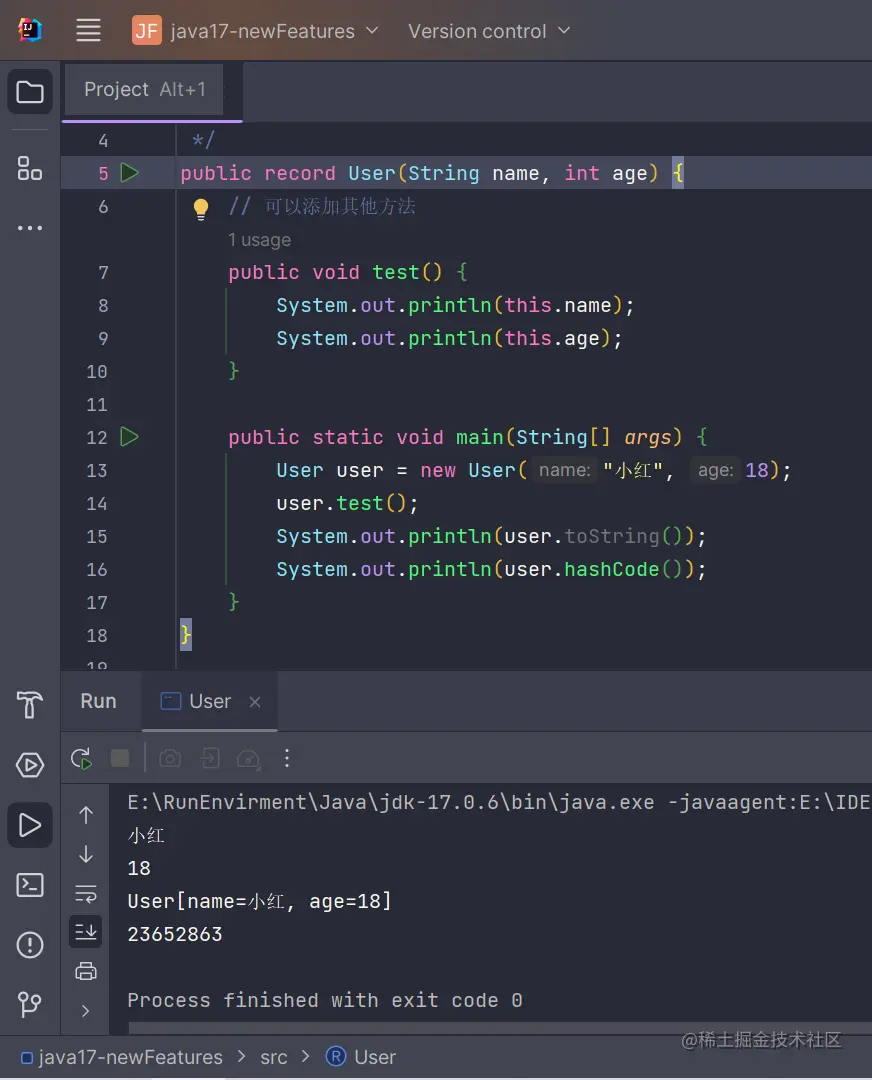Open the Build hammer tool window

(30, 705)
